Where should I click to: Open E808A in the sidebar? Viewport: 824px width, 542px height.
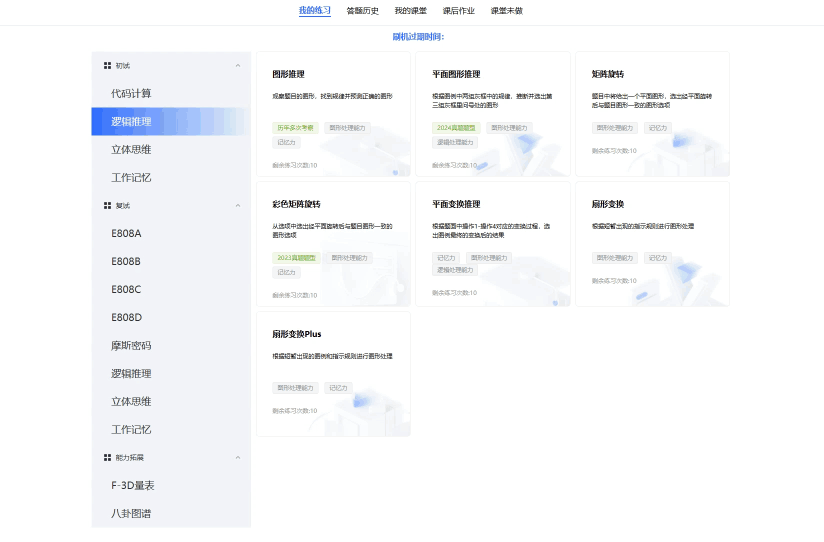point(126,233)
